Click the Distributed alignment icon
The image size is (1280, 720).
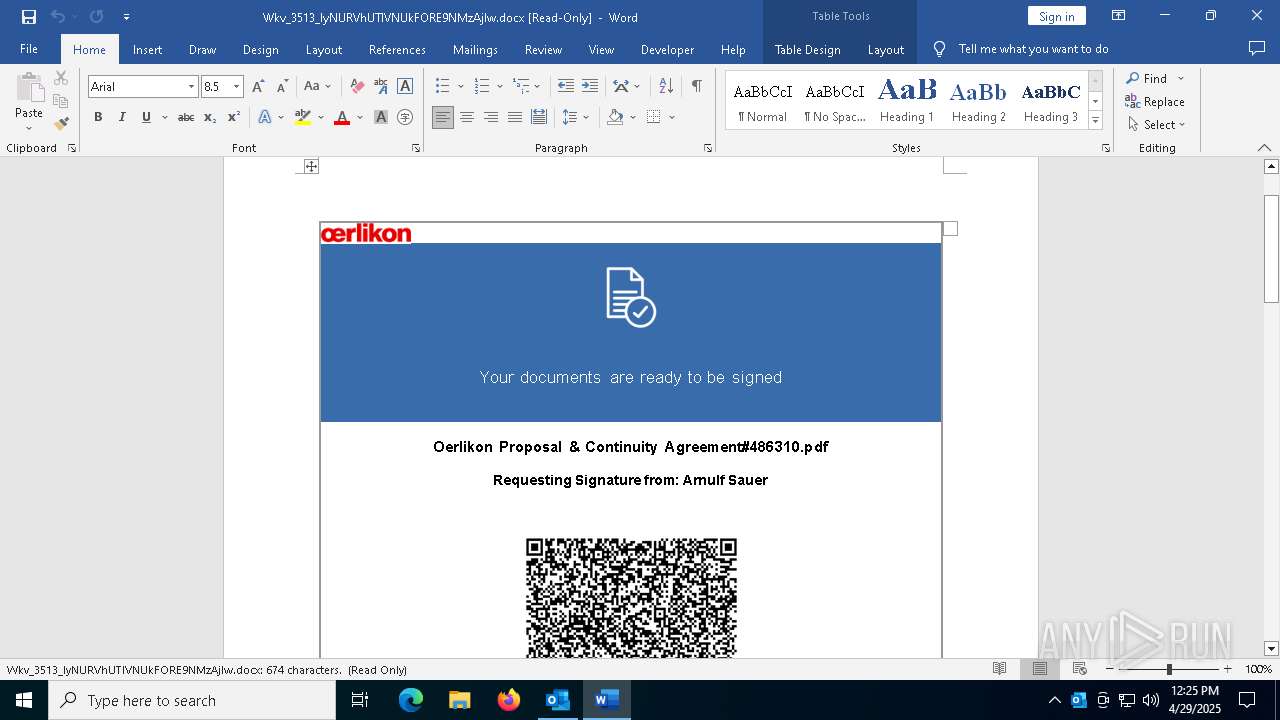coord(539,117)
